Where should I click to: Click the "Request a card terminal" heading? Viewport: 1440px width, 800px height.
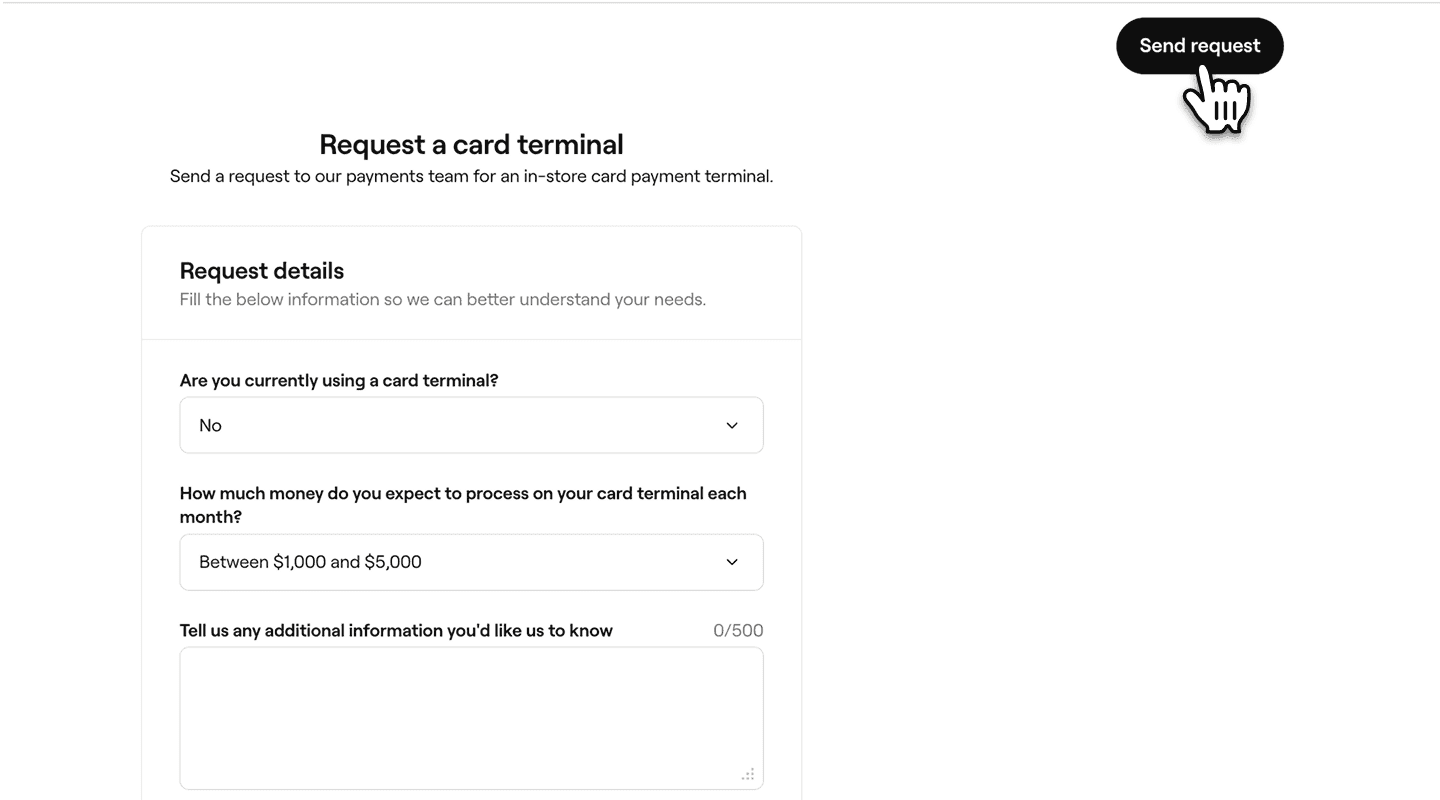coord(471,145)
